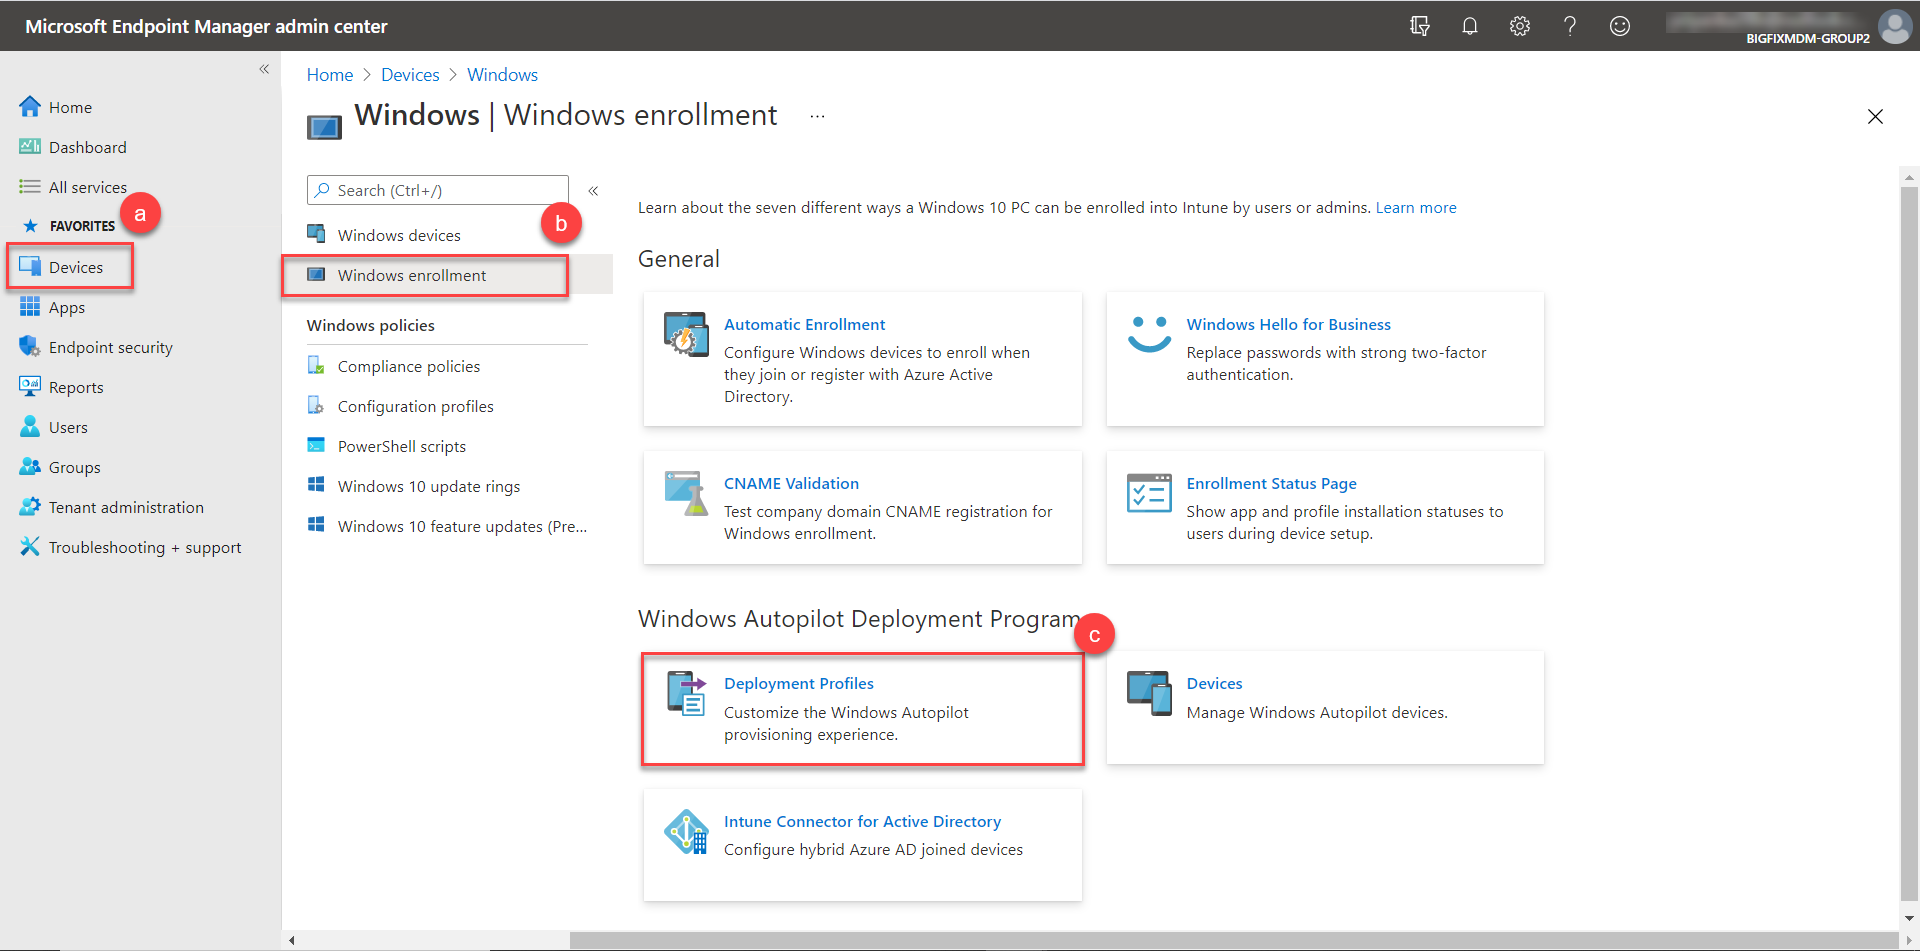Collapse the Windows enrollment menu pane
Image resolution: width=1920 pixels, height=951 pixels.
point(593,190)
